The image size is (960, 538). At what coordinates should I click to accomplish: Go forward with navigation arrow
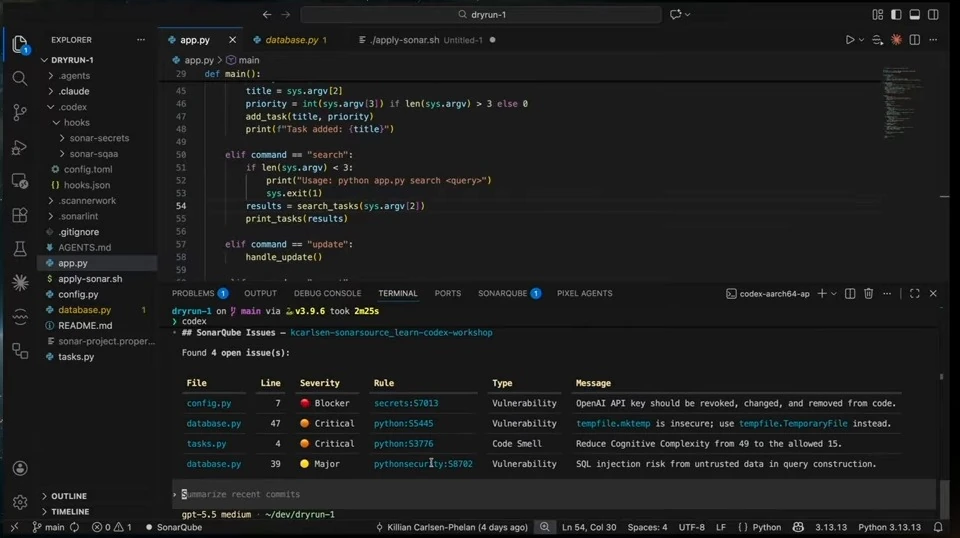(x=285, y=14)
